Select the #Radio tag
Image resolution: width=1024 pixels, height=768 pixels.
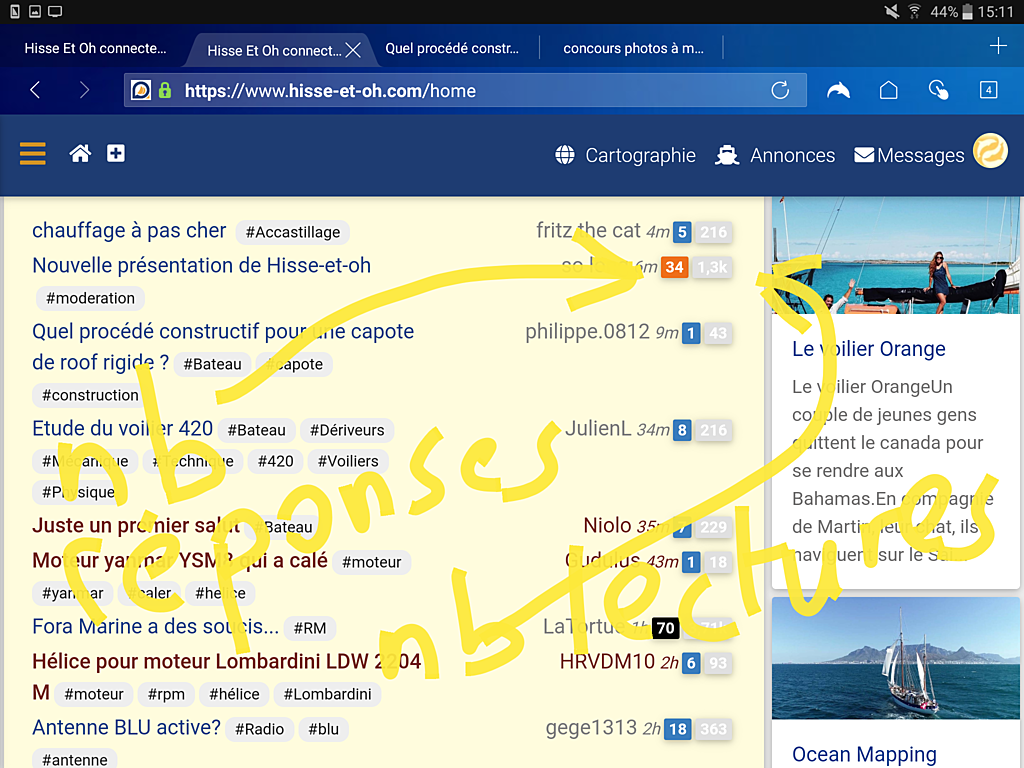point(259,729)
